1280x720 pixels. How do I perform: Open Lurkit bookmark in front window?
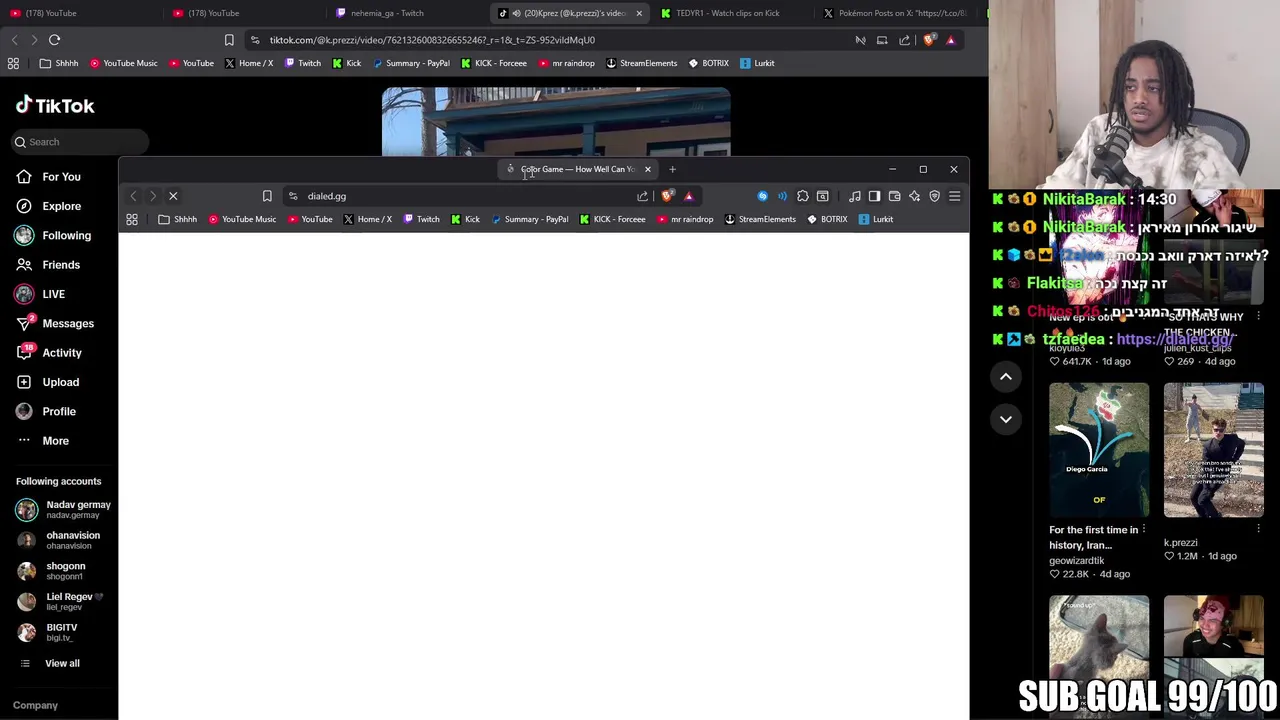[875, 219]
